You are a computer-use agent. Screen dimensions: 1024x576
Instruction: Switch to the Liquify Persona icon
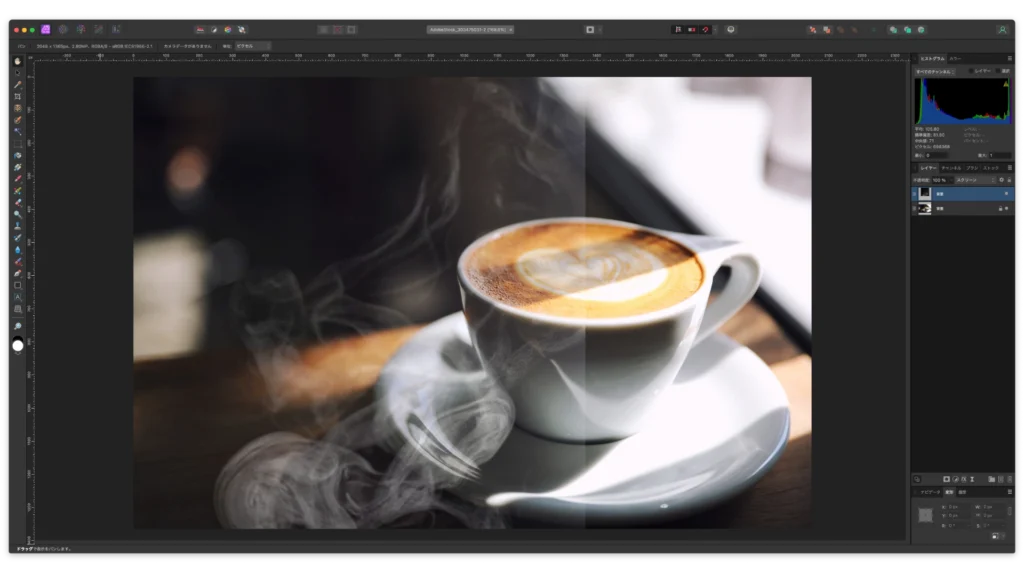pyautogui.click(x=63, y=30)
